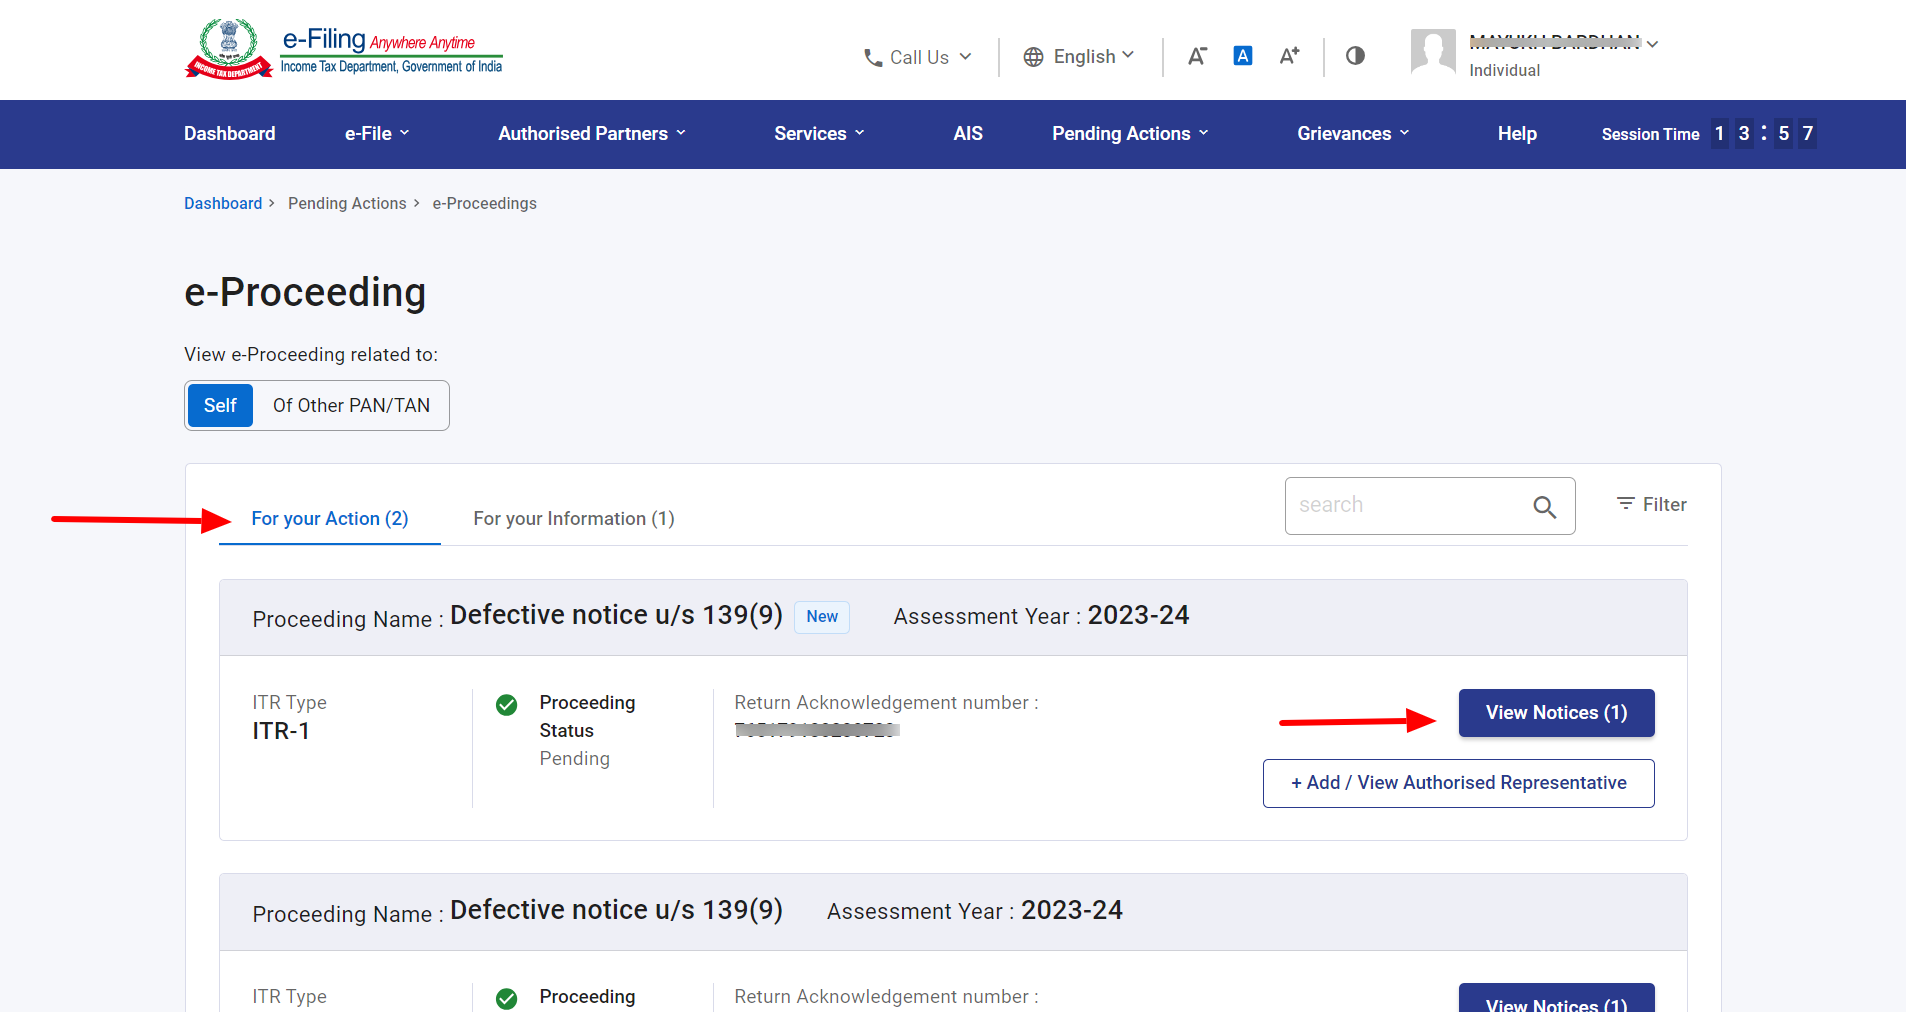Toggle dark contrast mode icon

[x=1355, y=56]
